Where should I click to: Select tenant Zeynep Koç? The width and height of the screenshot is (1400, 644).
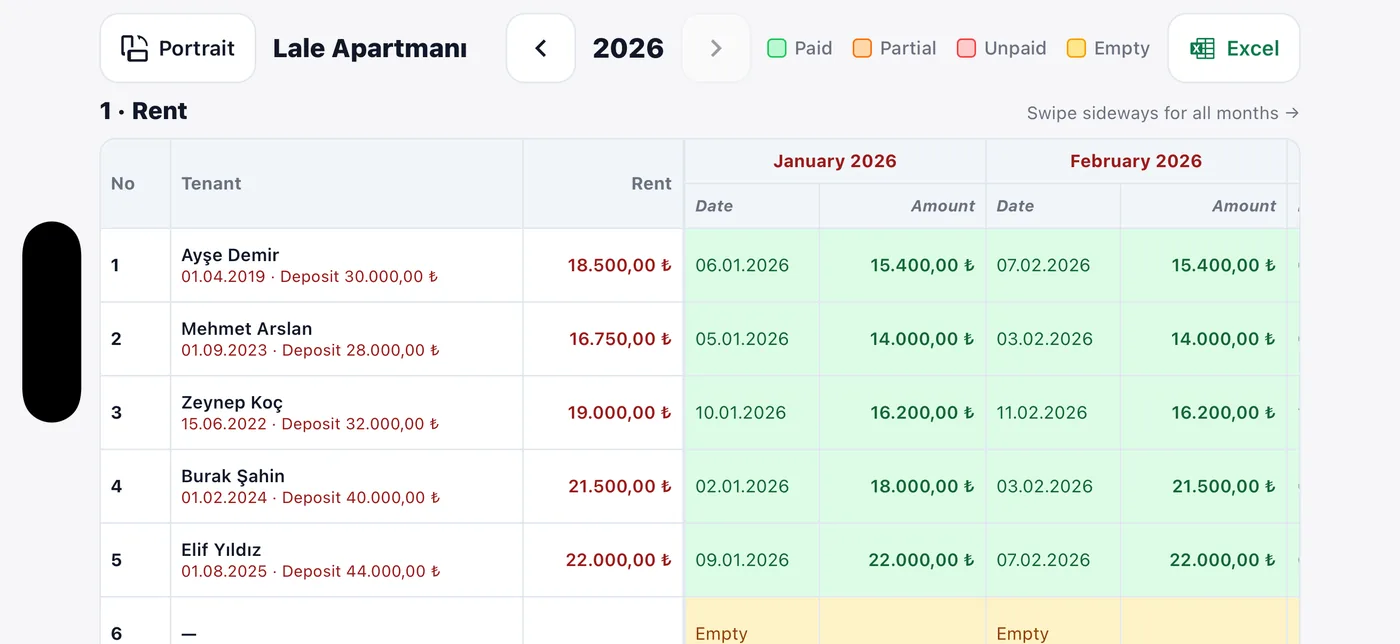pos(232,403)
